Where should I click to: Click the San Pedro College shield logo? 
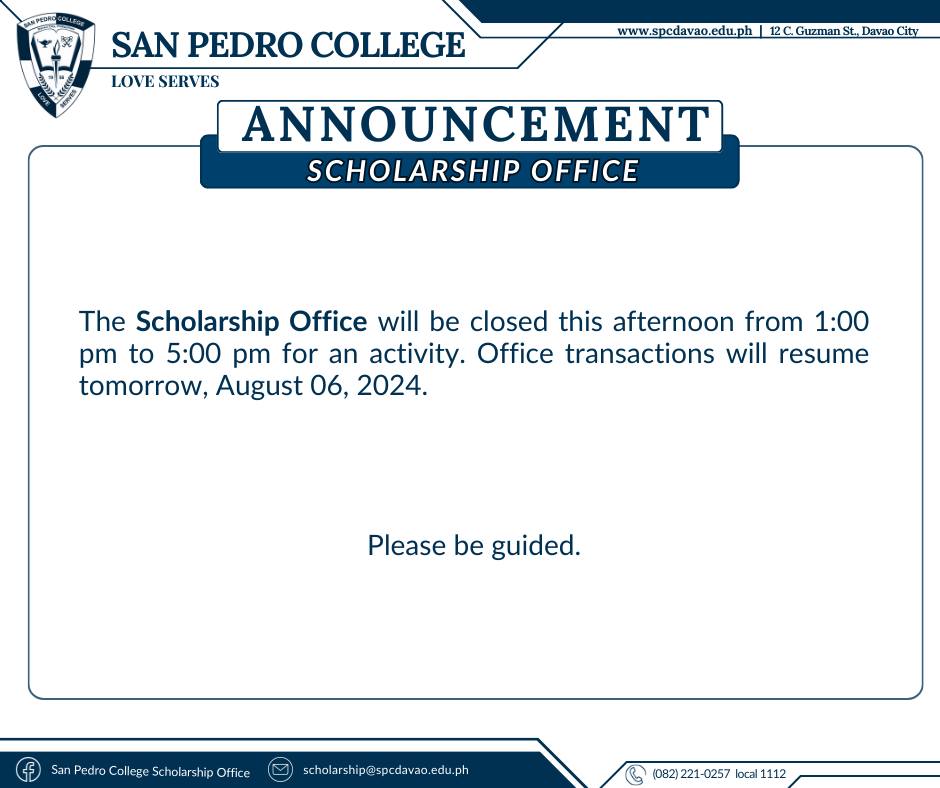56,65
